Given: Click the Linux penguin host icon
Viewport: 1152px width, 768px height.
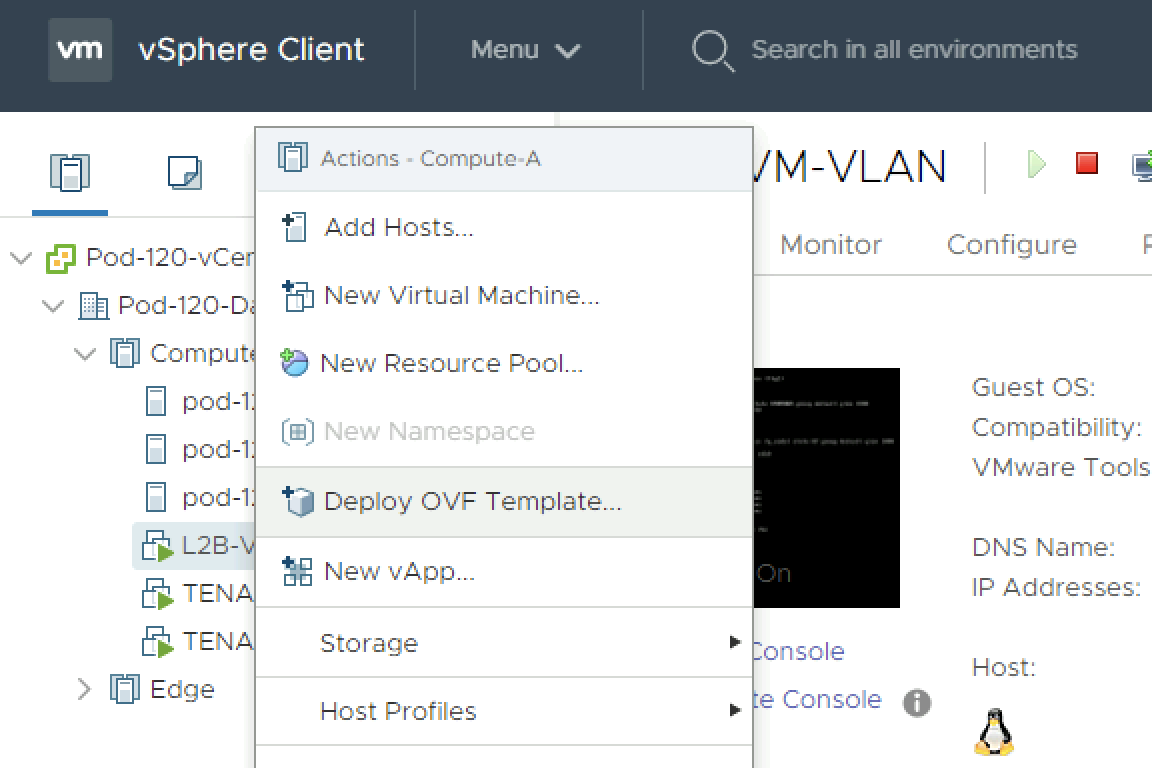Looking at the screenshot, I should pyautogui.click(x=993, y=732).
